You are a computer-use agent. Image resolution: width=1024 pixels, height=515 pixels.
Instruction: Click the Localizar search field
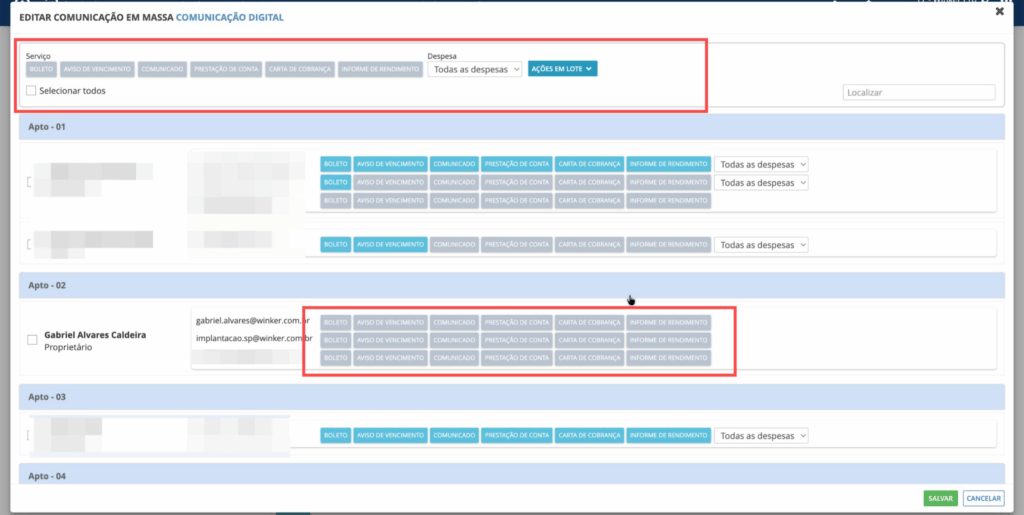tap(919, 92)
